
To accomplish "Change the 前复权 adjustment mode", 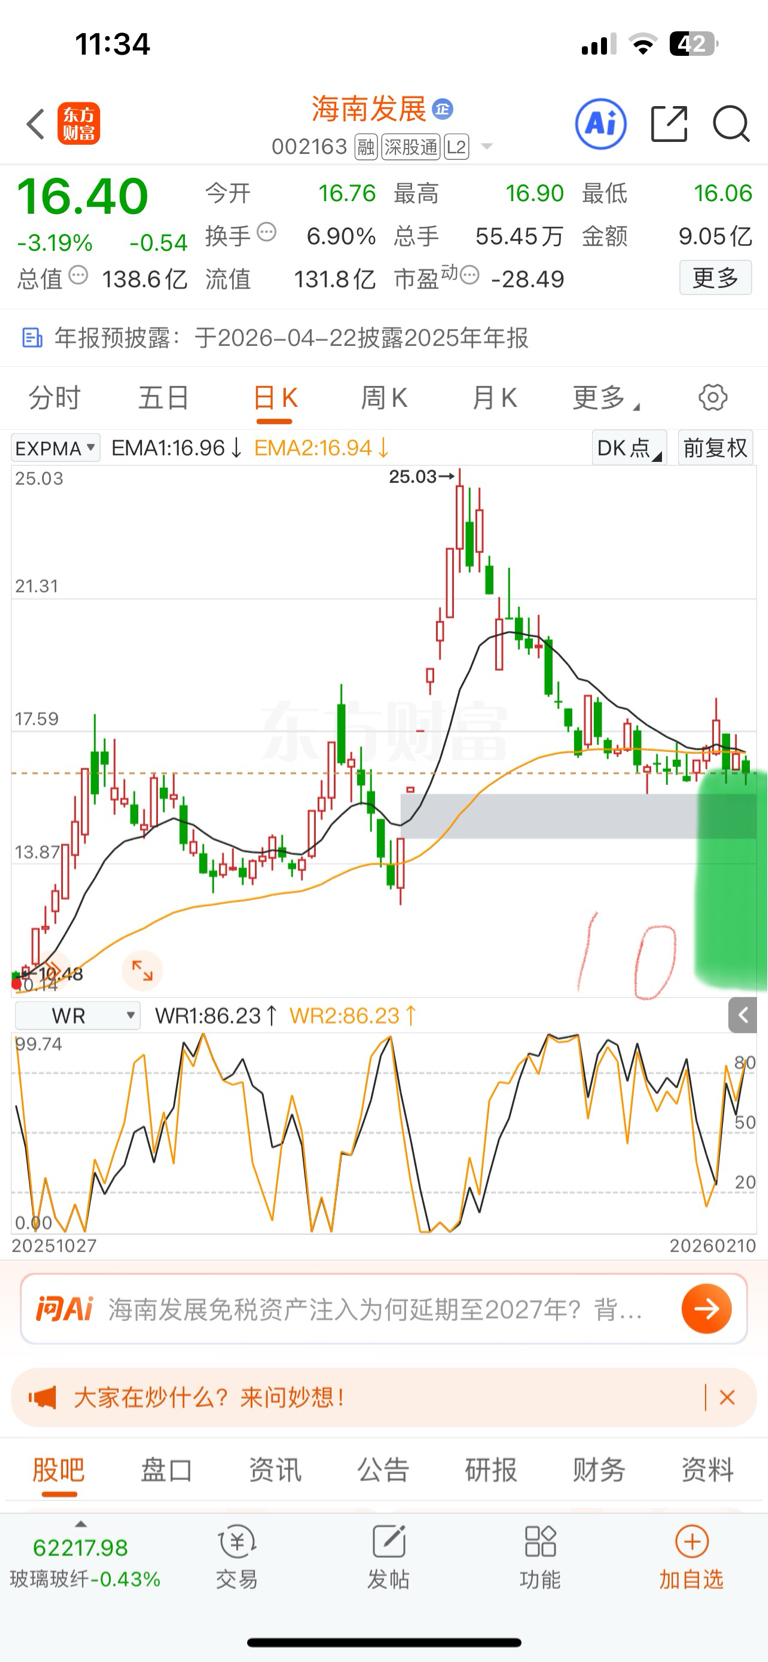I will click(x=715, y=448).
